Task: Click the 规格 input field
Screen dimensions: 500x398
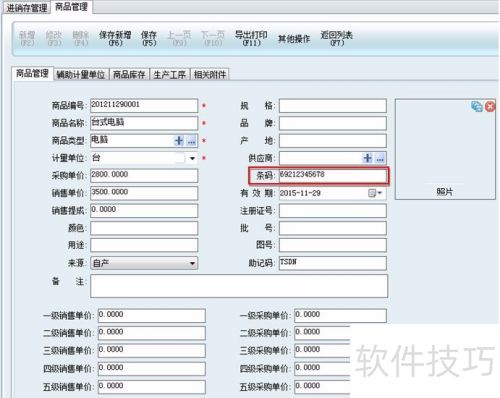Action: 333,106
